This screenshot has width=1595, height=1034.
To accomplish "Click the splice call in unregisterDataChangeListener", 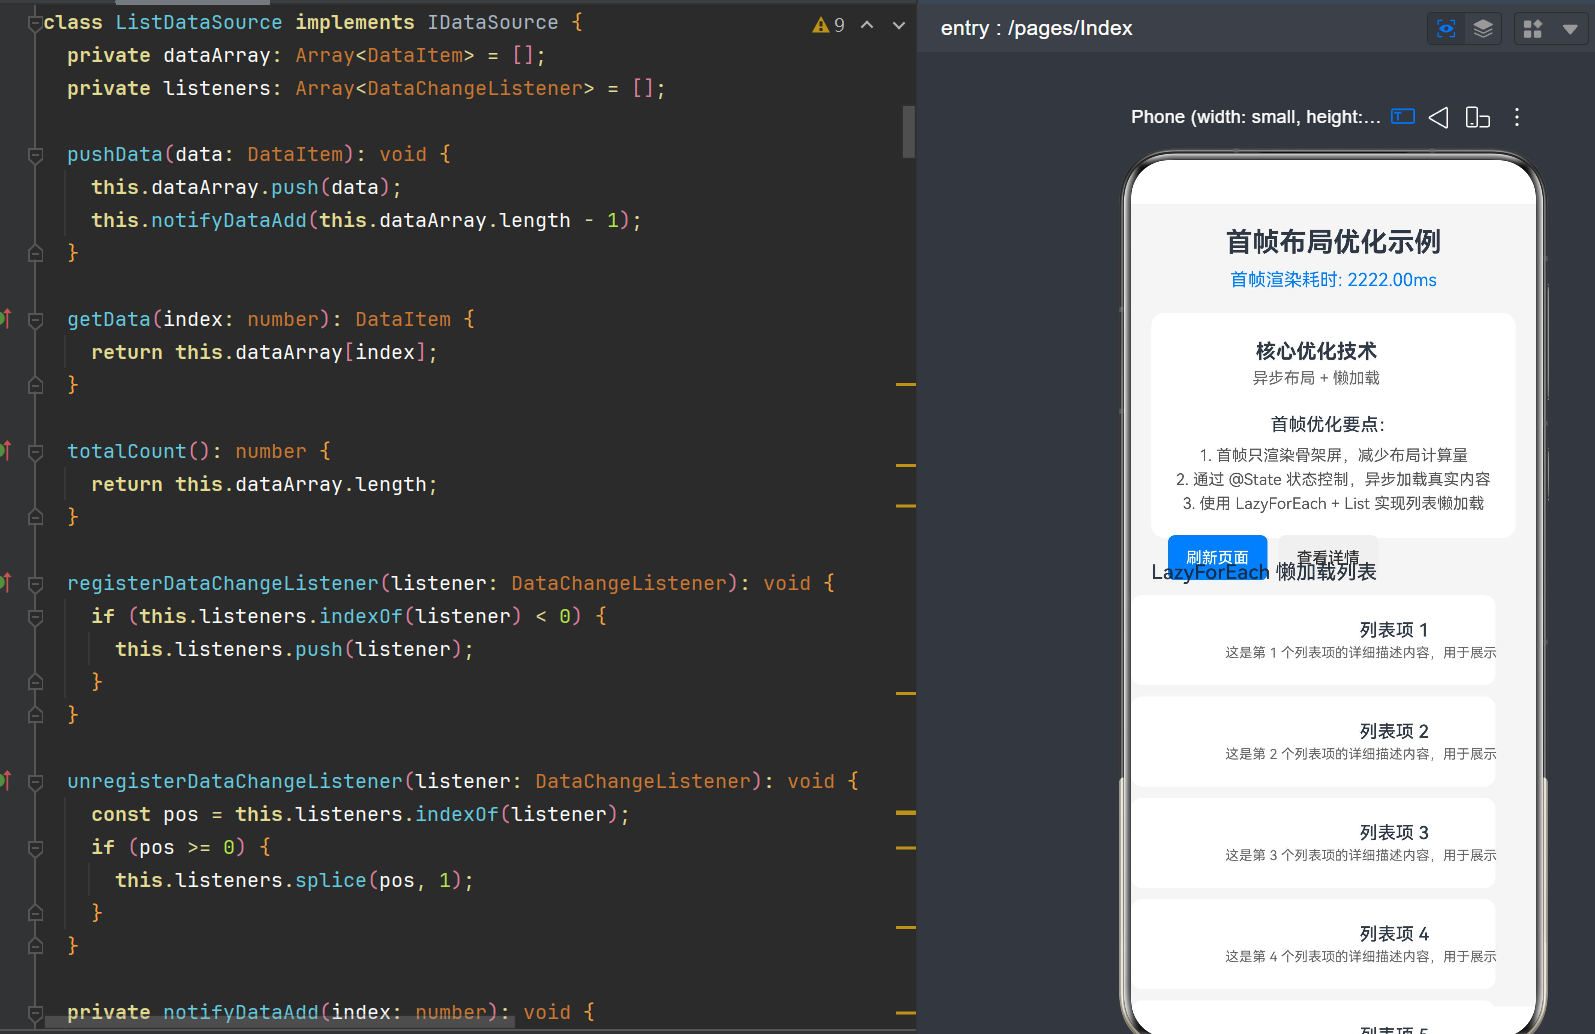I will click(331, 881).
